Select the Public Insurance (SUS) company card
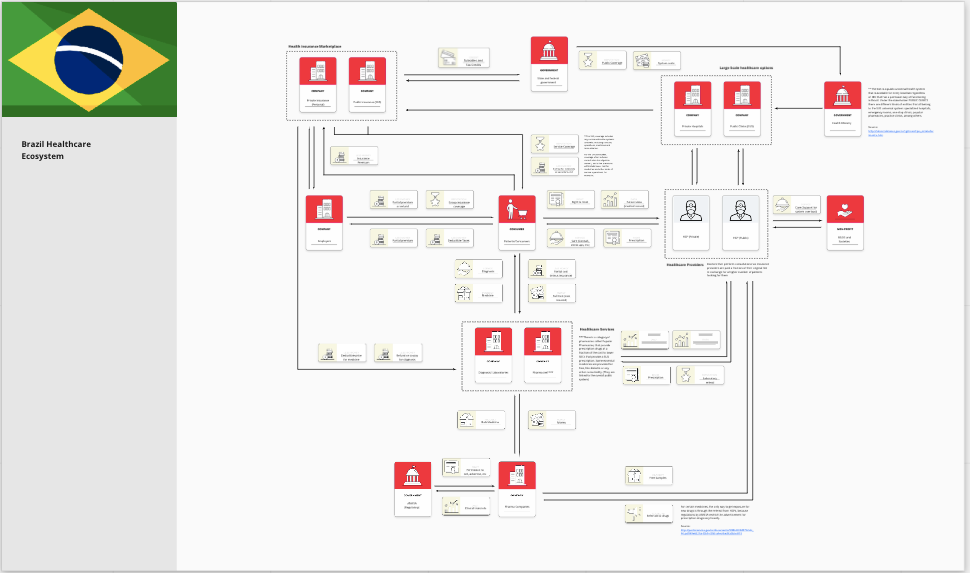Screen dimensions: 970x573 click(x=367, y=85)
